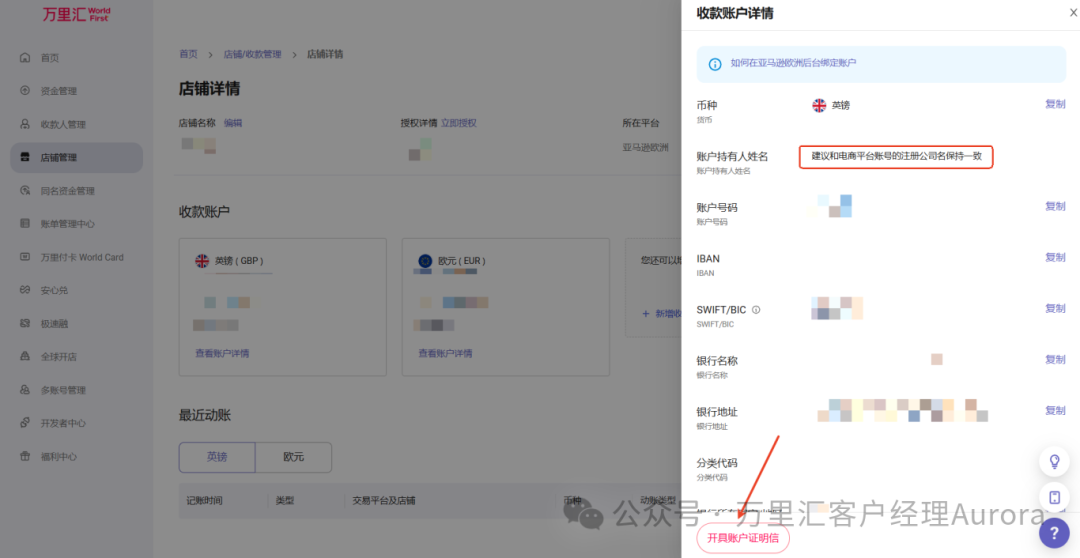Click the floating lightbulb tips icon
The height and width of the screenshot is (558, 1080).
[x=1054, y=461]
